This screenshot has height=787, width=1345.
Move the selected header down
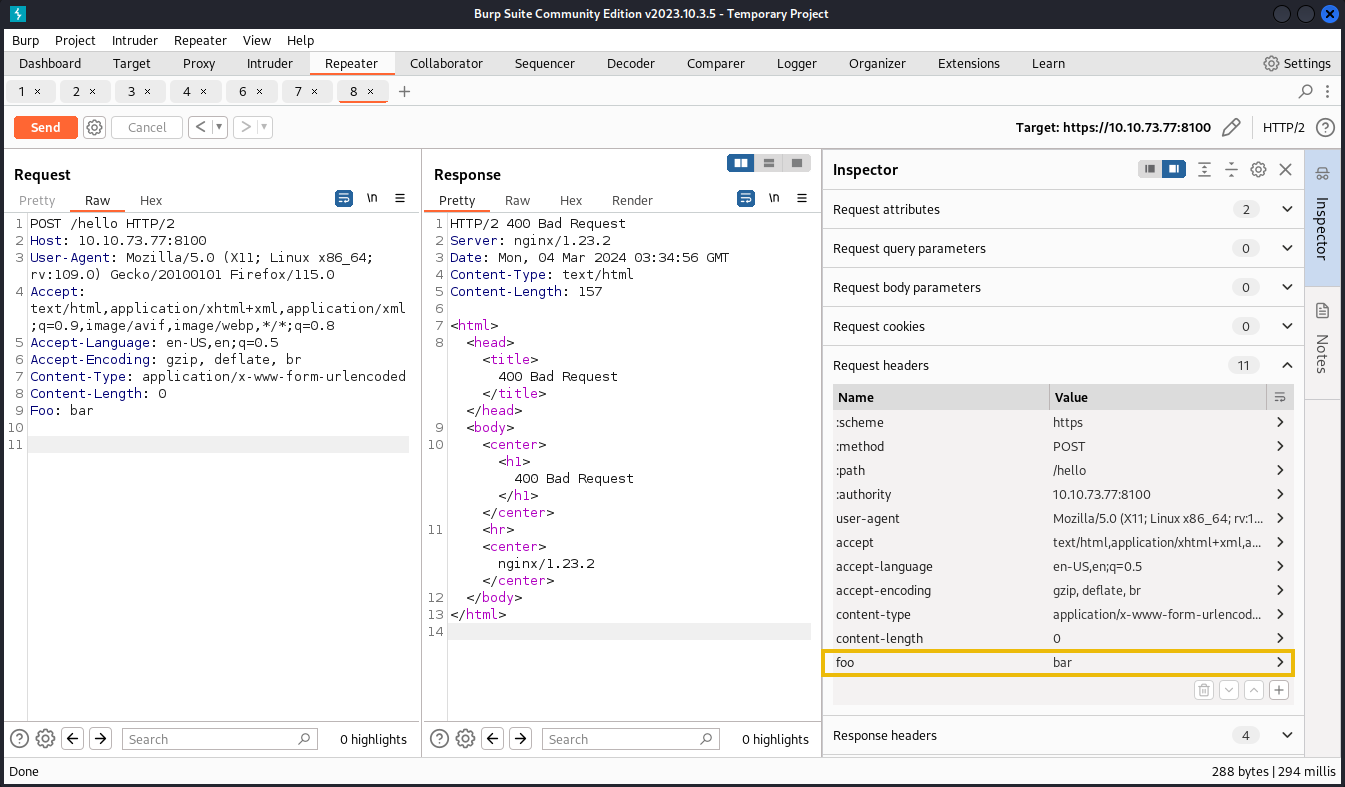tap(1229, 690)
